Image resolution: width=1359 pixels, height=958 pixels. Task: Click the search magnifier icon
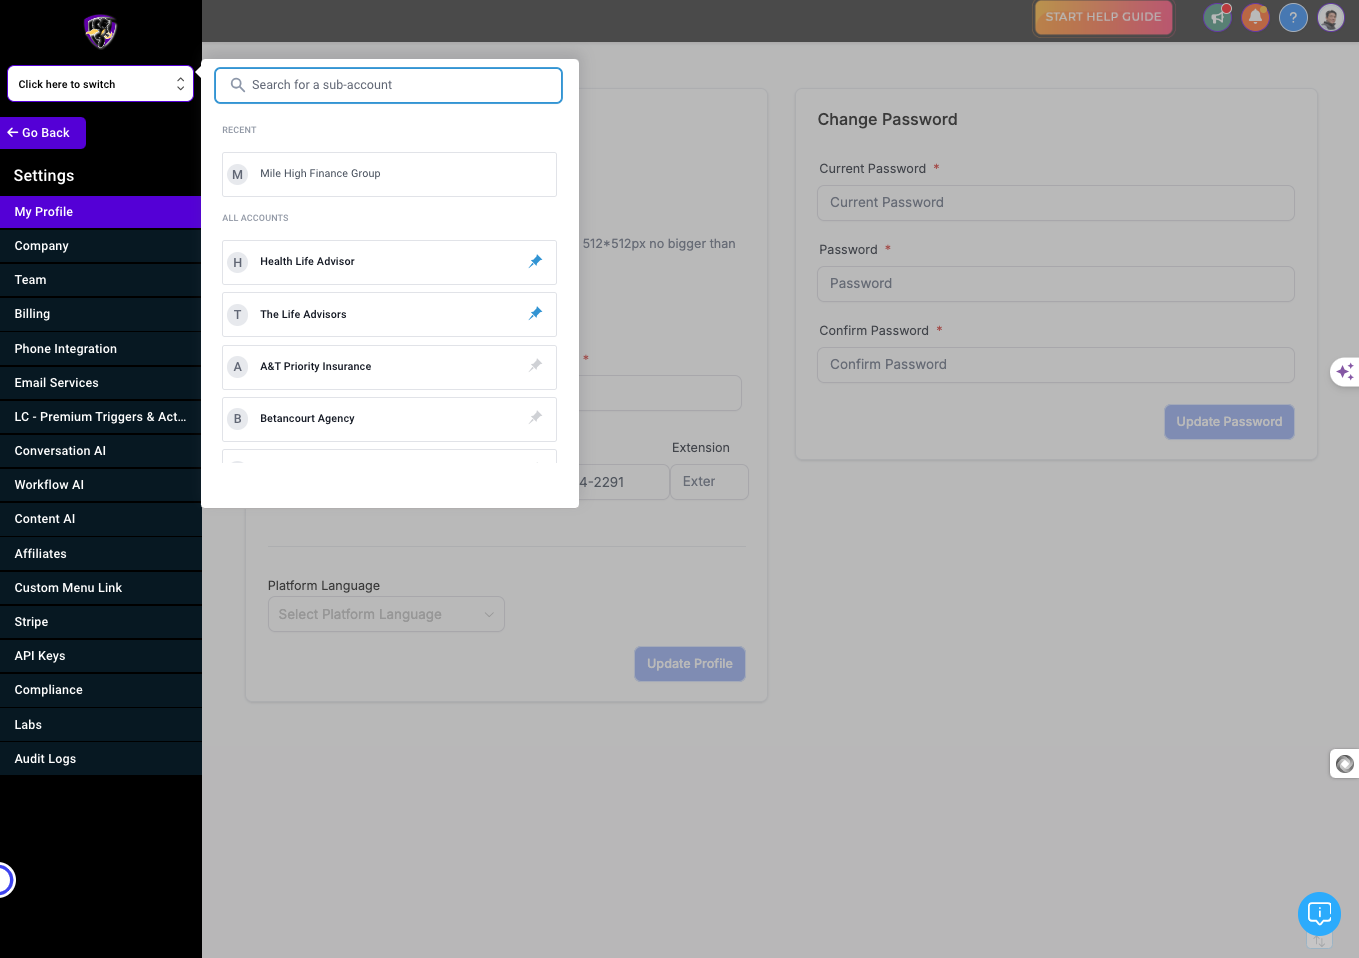coord(238,85)
